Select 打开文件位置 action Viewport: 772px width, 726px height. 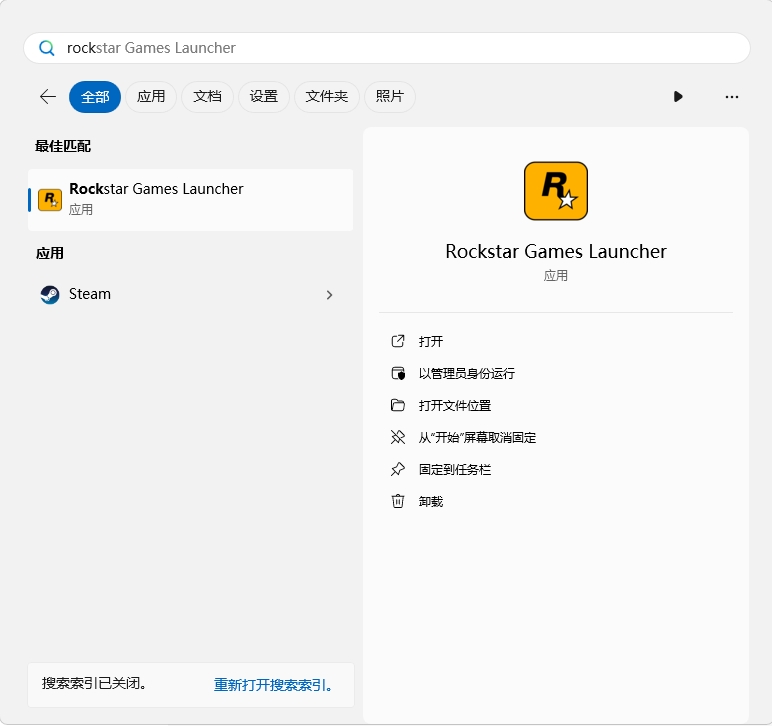454,405
